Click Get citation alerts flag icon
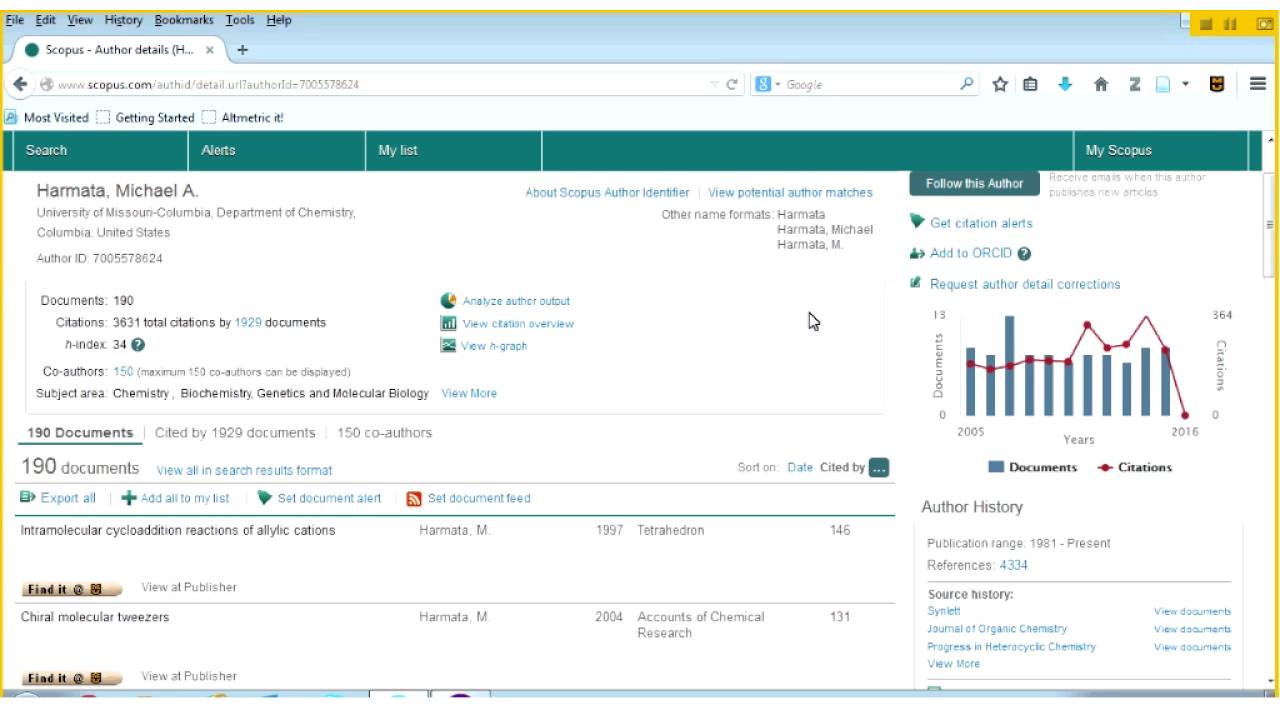The width and height of the screenshot is (1280, 720). [918, 222]
